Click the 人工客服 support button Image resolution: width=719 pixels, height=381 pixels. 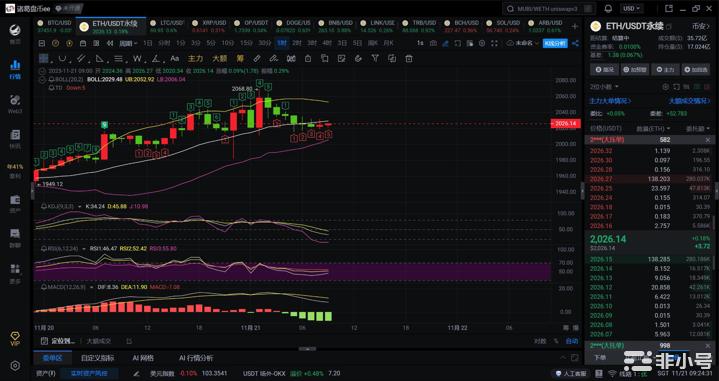tap(571, 374)
